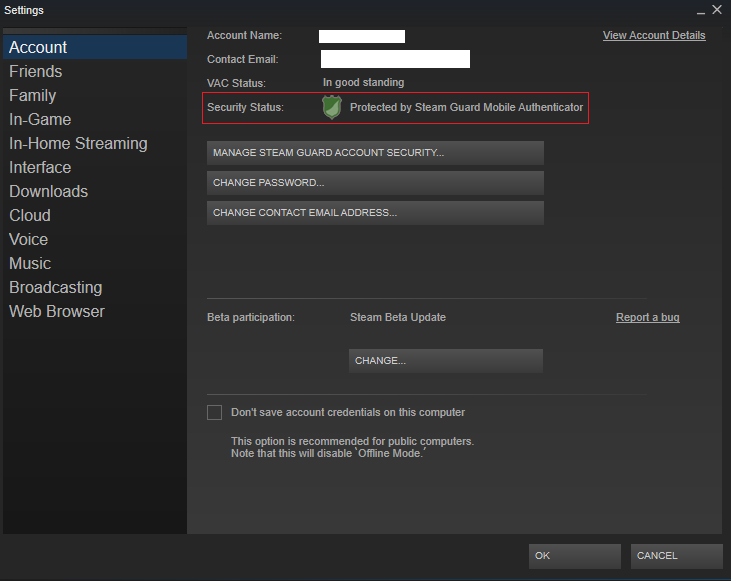Open In-Home Streaming settings
Image resolution: width=731 pixels, height=581 pixels.
tap(78, 144)
